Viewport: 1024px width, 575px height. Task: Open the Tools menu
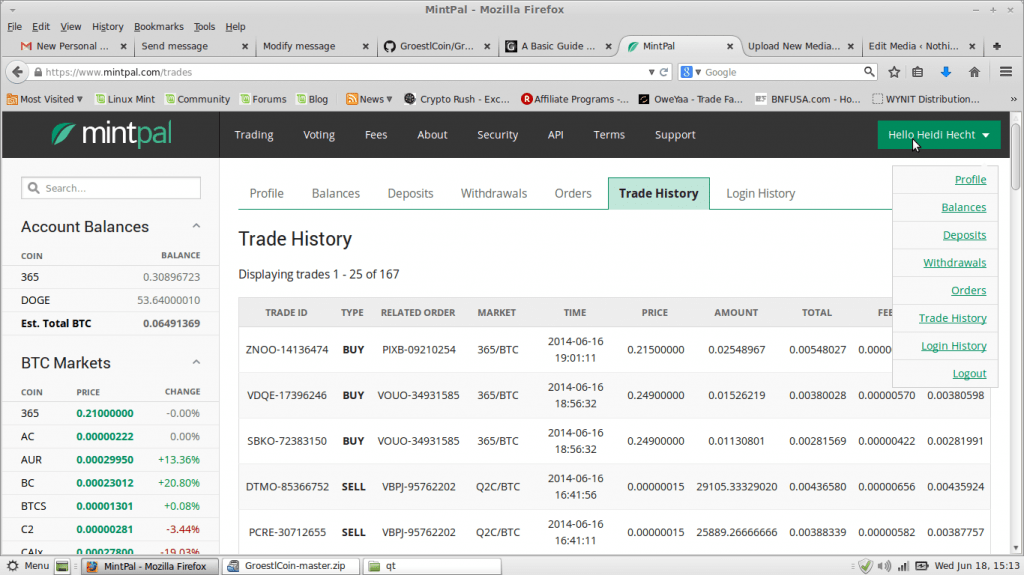[x=204, y=27]
